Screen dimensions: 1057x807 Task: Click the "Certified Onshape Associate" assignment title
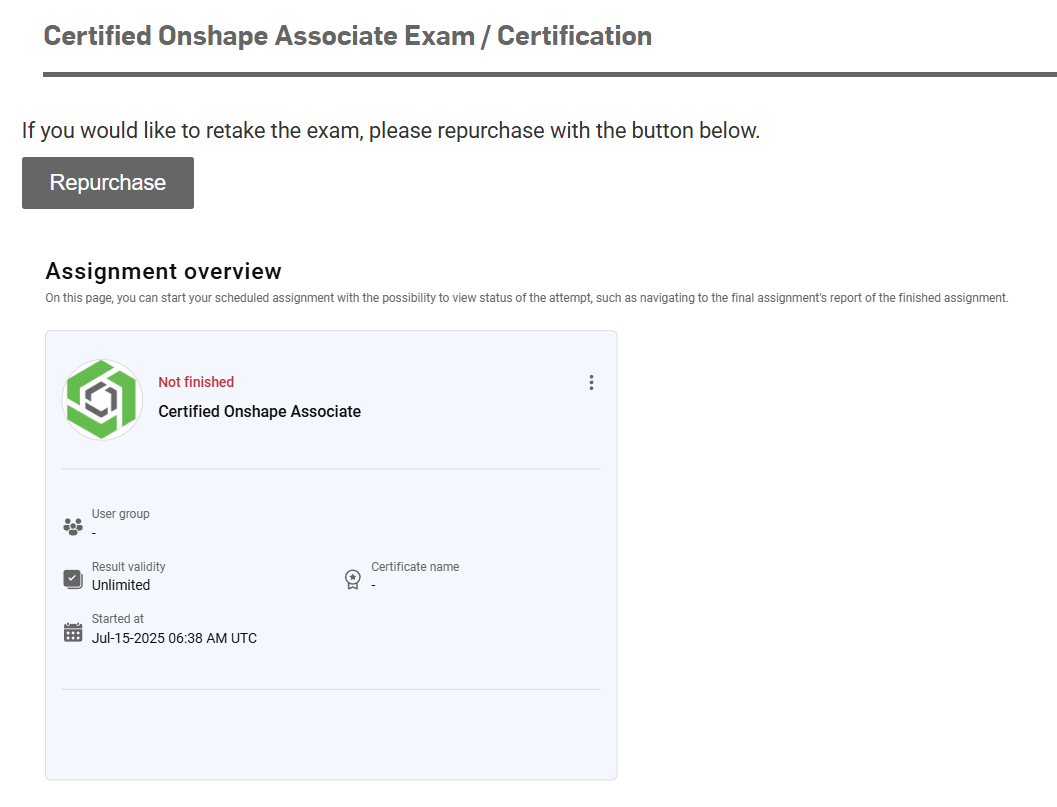(x=260, y=411)
